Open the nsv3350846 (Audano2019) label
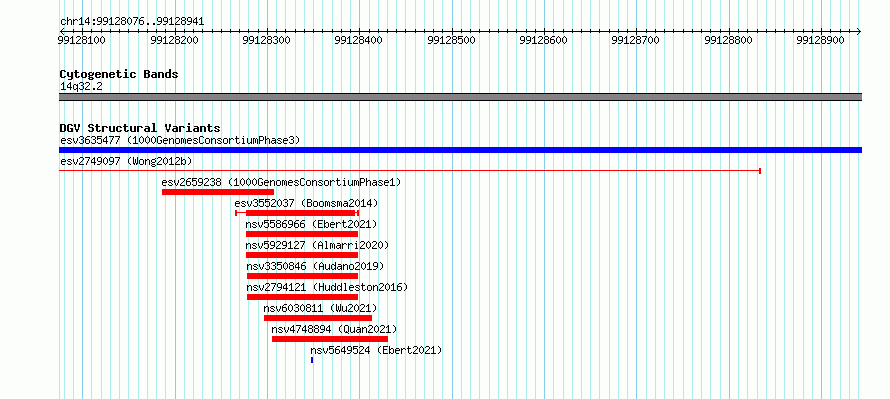This screenshot has height=399, width=890. [x=315, y=266]
